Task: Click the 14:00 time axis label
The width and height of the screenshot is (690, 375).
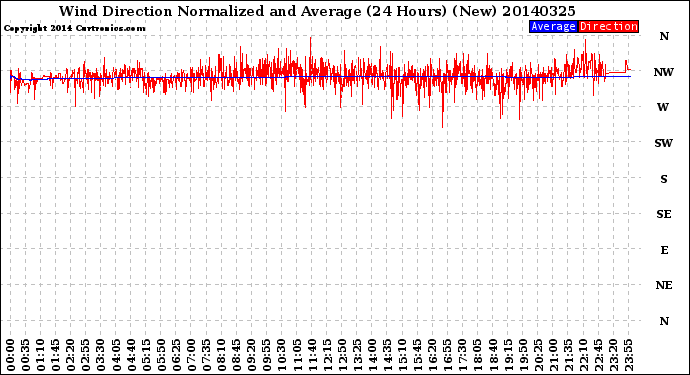Action: 372,355
